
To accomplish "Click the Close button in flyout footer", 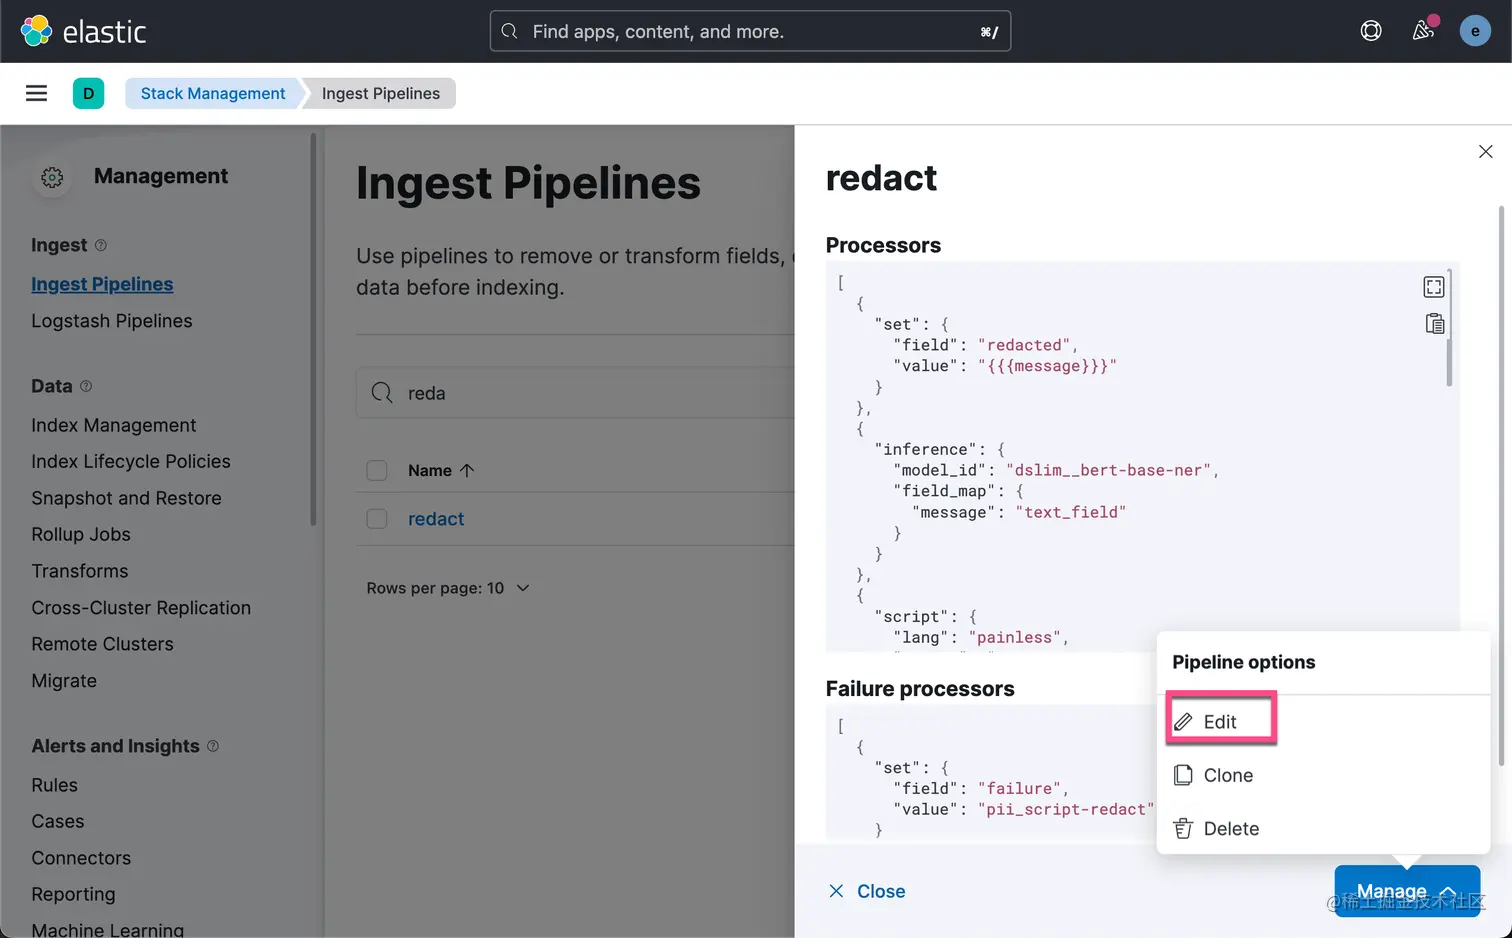I will (867, 891).
